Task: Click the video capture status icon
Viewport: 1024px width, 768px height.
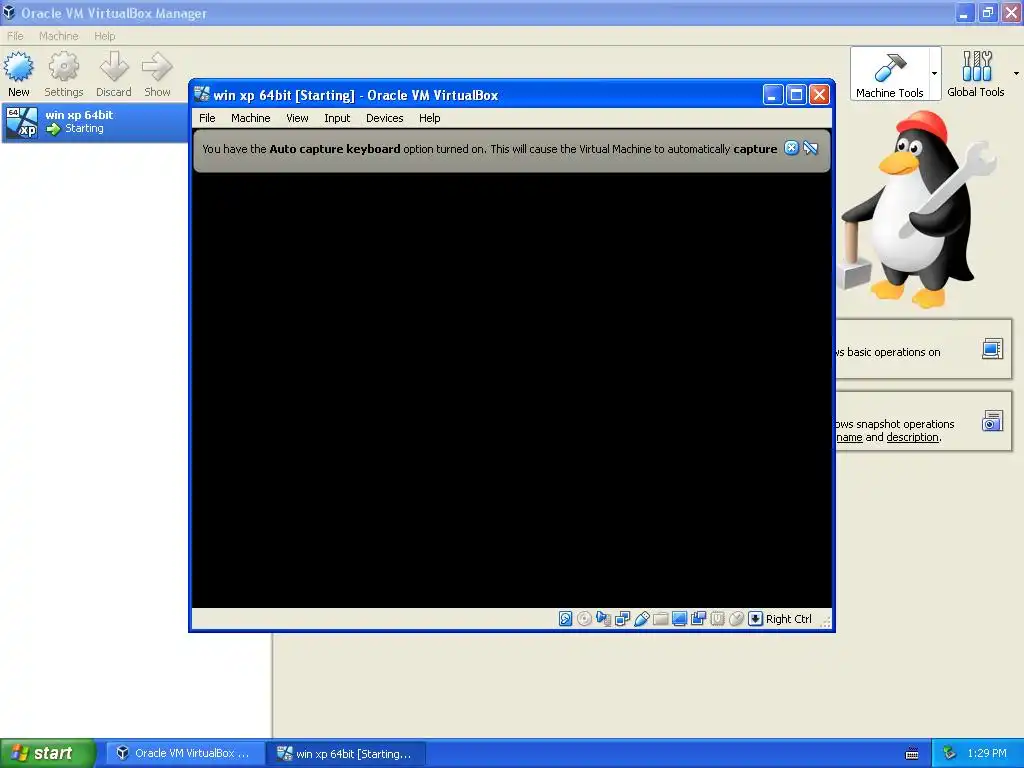Action: point(698,618)
